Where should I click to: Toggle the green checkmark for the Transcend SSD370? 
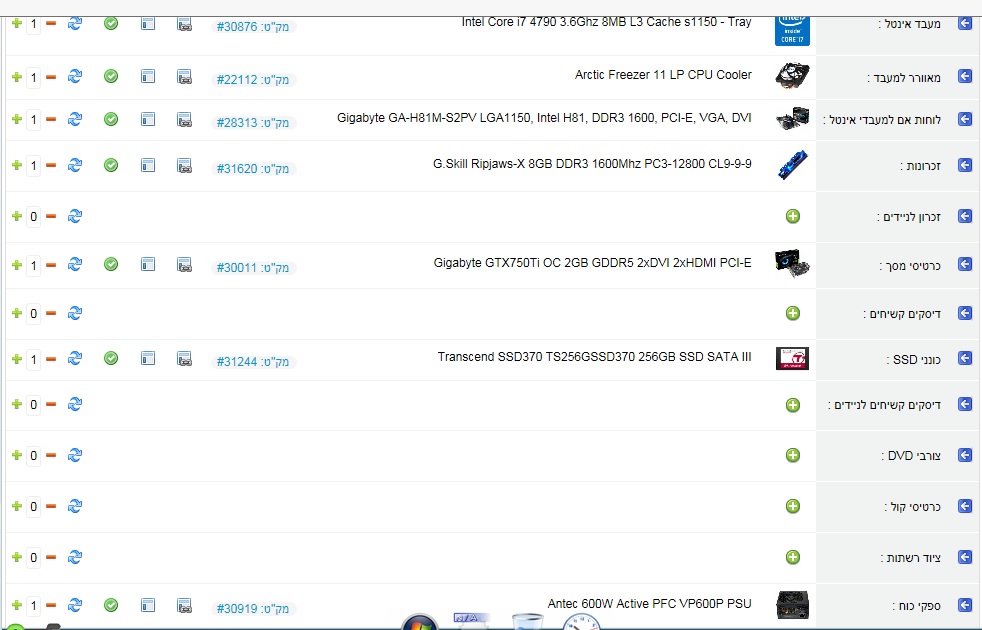tap(111, 358)
